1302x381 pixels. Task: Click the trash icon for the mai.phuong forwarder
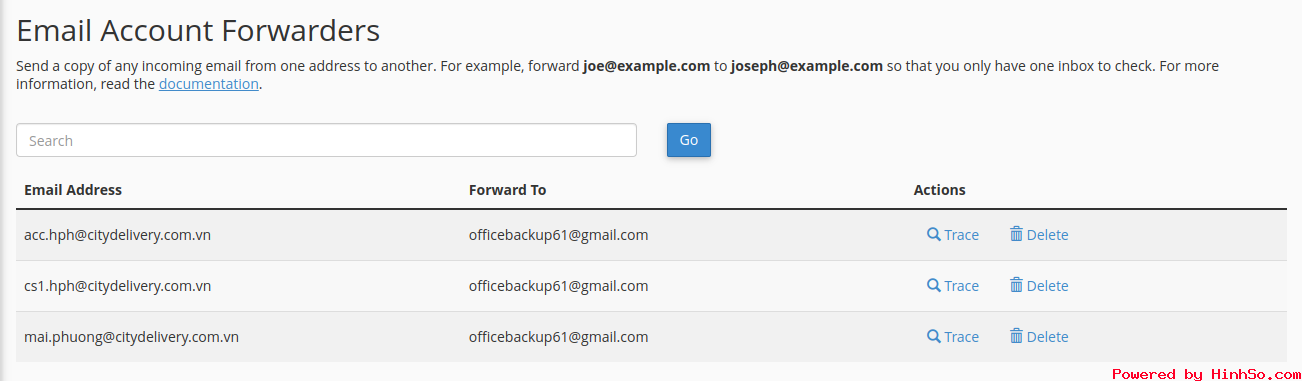(1016, 336)
